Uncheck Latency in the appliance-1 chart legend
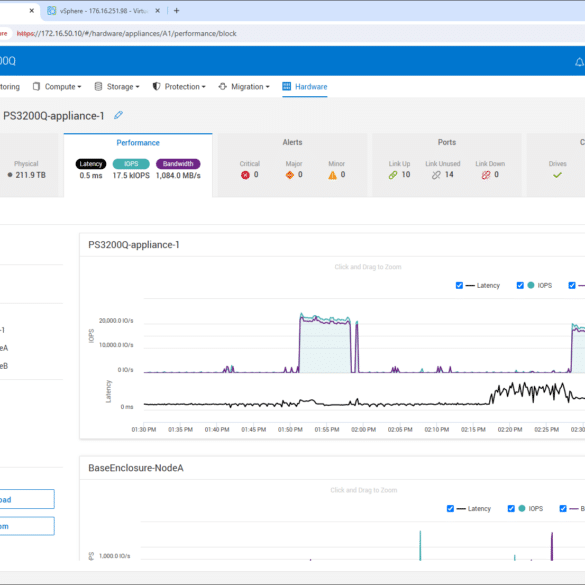 (x=459, y=285)
